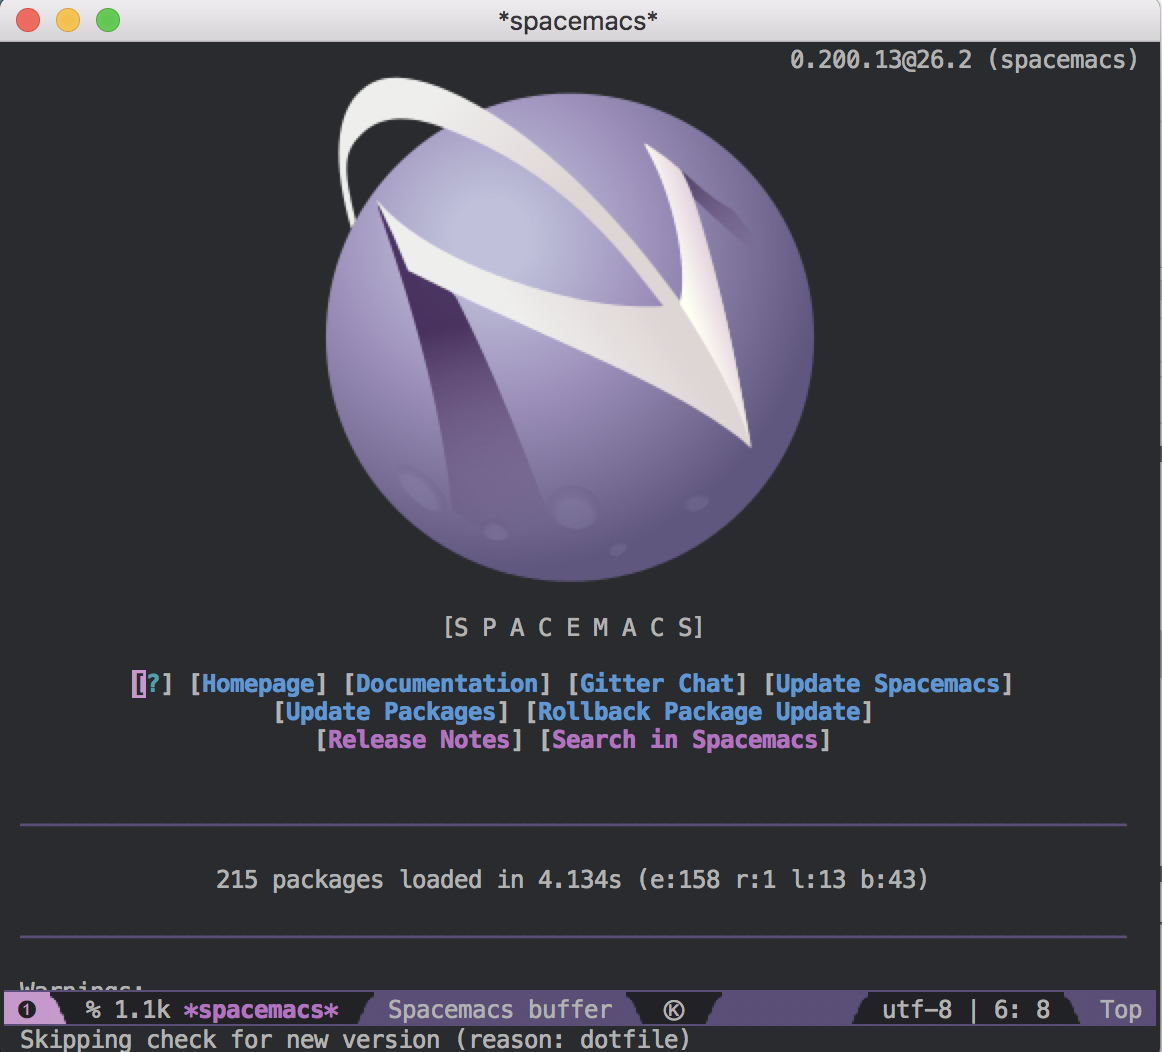The width and height of the screenshot is (1162, 1052).
Task: Click the *spacemacs* buffer name in mode line
Action: tap(261, 1010)
